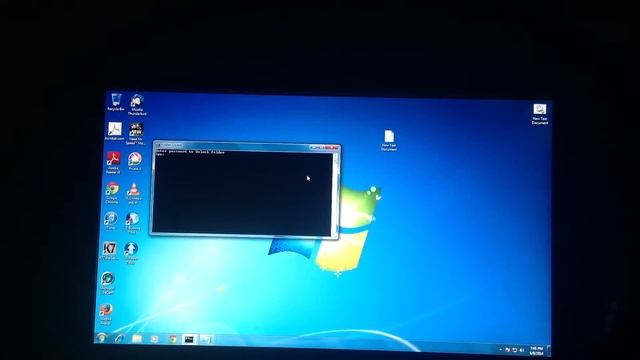Open the iTunes desktop shortcut

click(x=110, y=220)
